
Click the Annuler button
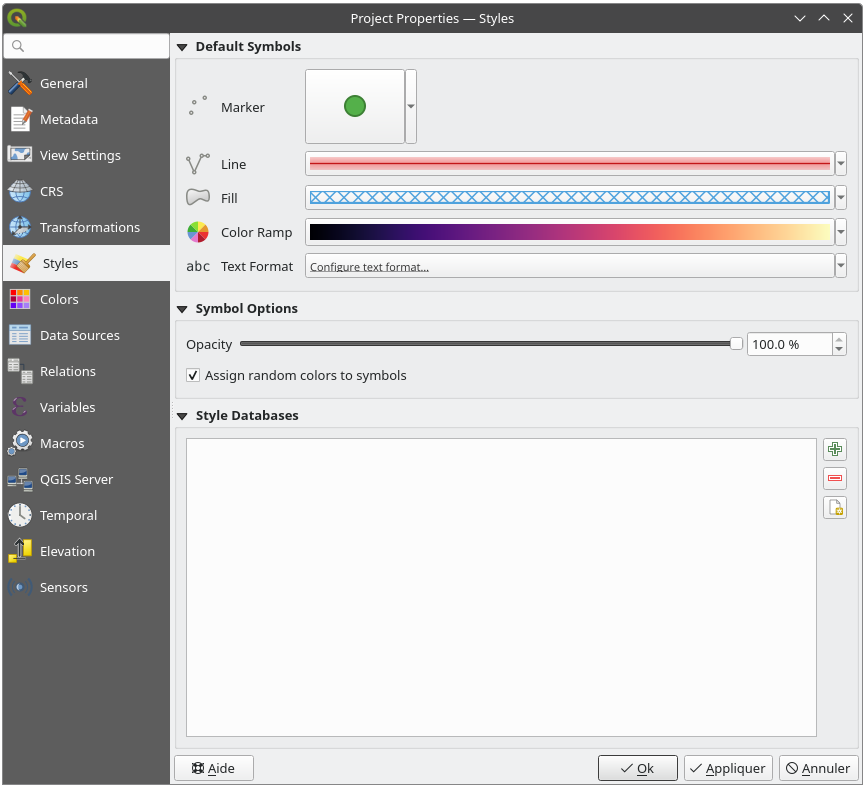(818, 768)
